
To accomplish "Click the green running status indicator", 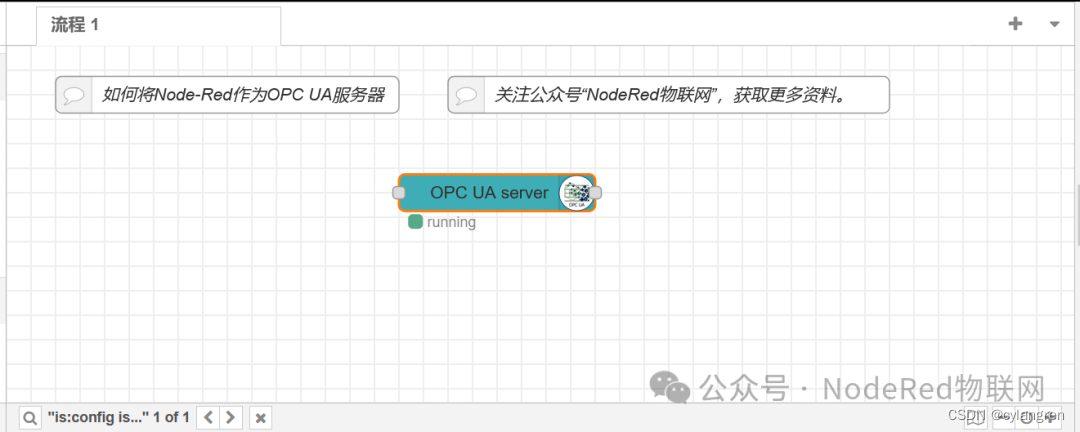I will (415, 222).
